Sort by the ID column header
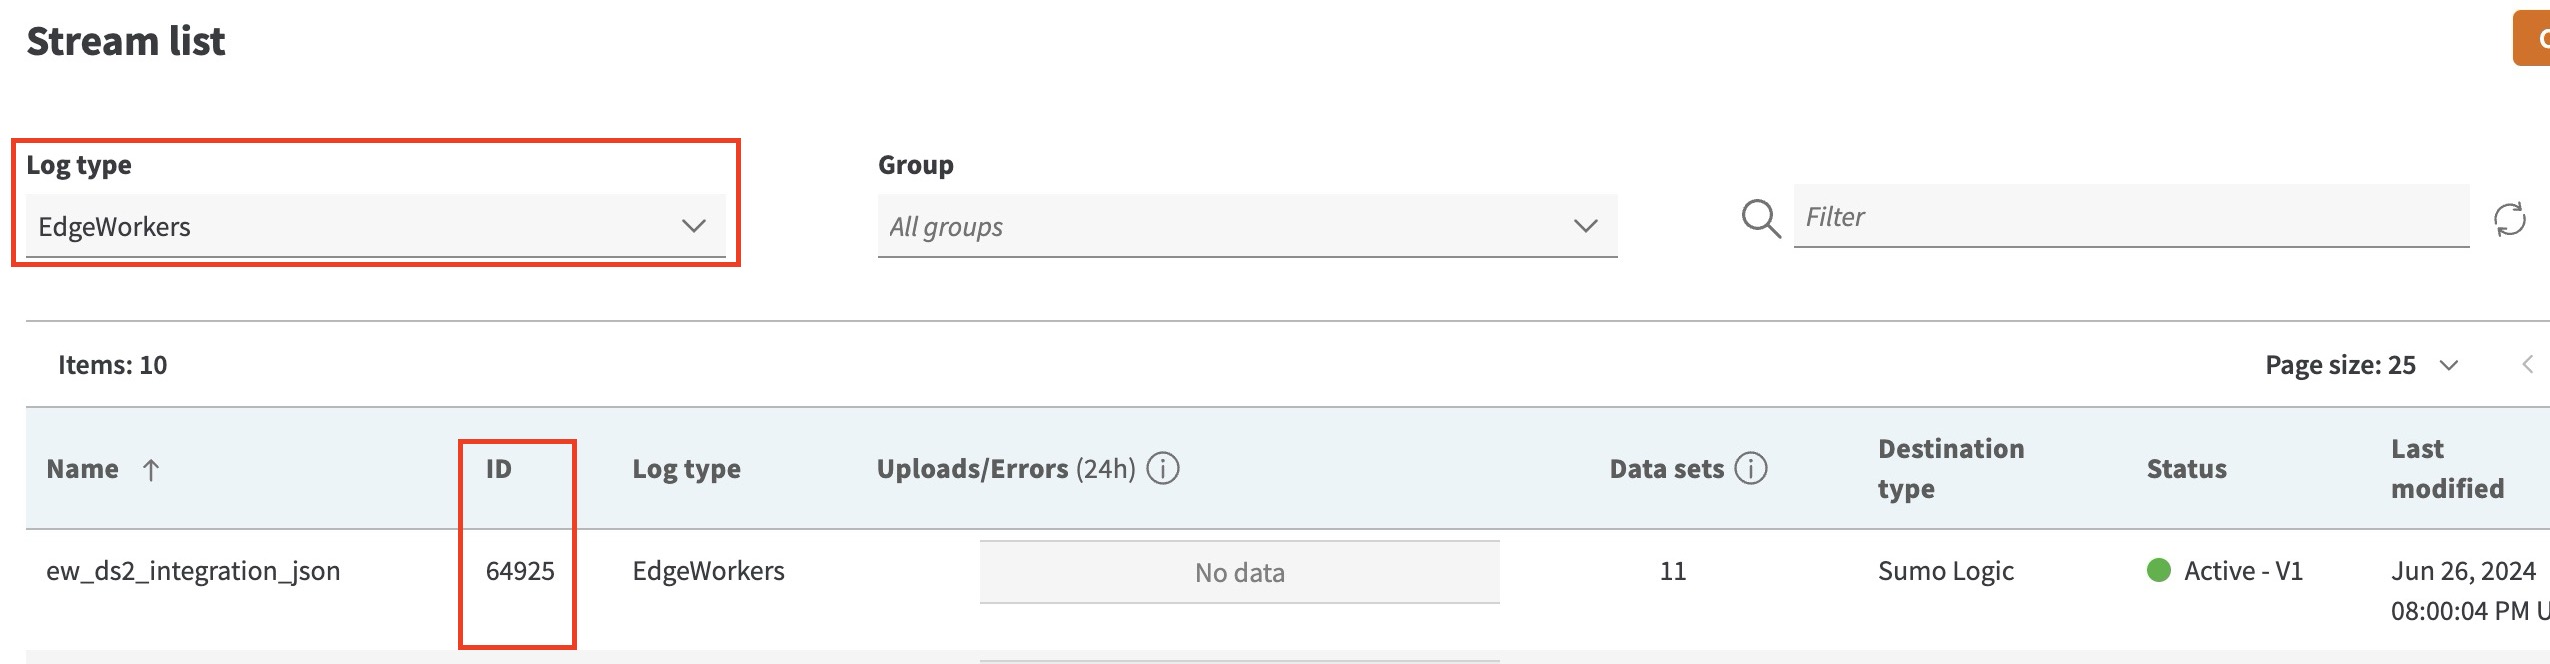 [499, 469]
